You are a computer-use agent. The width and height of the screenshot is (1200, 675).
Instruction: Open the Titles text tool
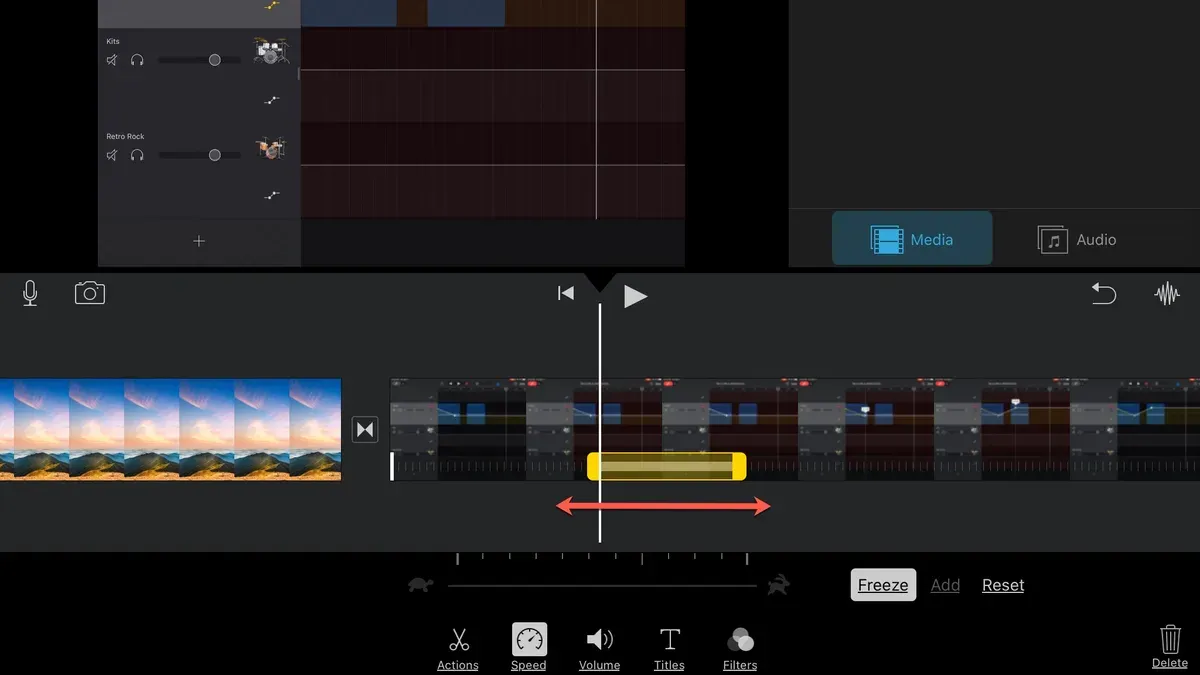(669, 648)
